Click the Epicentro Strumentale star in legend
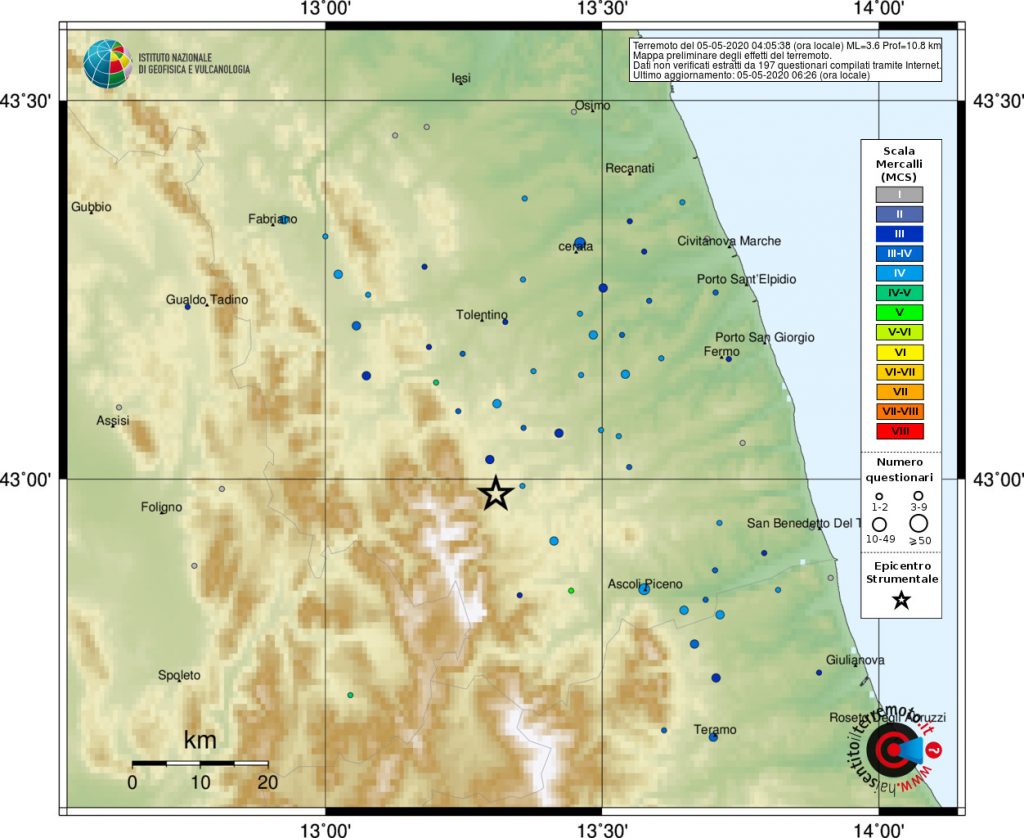 pyautogui.click(x=901, y=600)
